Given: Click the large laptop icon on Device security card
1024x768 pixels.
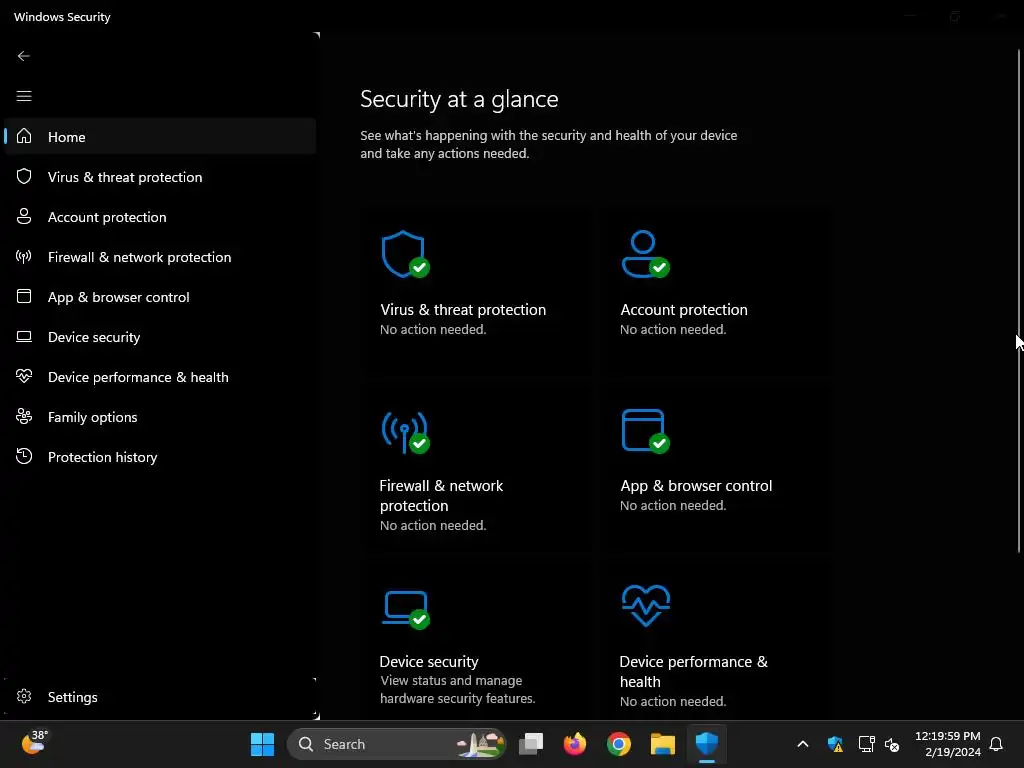Looking at the screenshot, I should click(406, 609).
